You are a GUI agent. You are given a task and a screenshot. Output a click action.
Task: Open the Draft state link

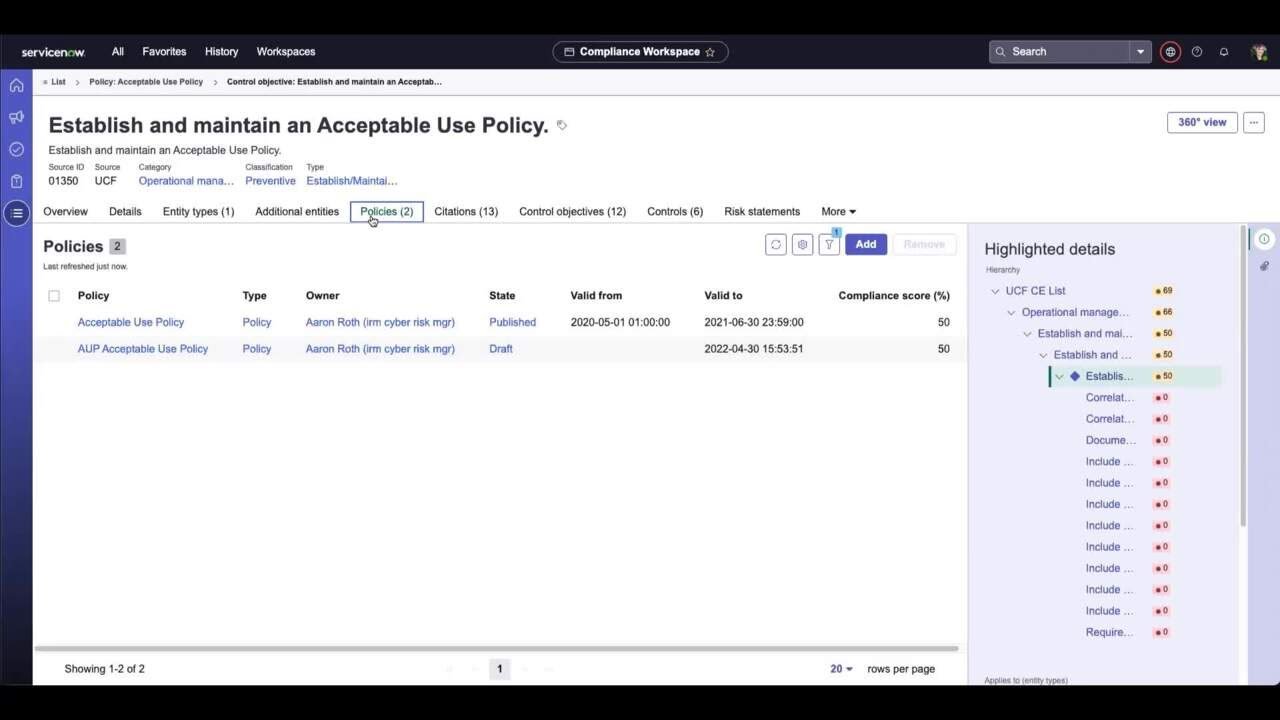(x=501, y=349)
